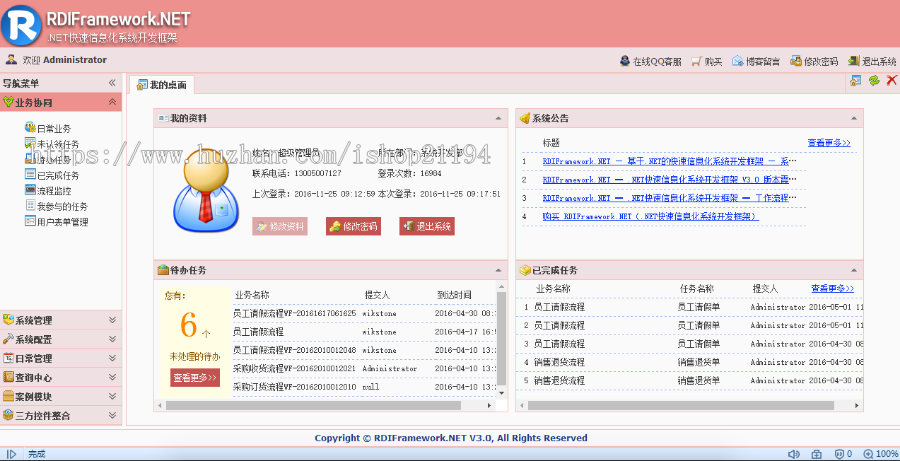
Task: Open announcement 2 mentioning V3.0
Action: tap(670, 180)
